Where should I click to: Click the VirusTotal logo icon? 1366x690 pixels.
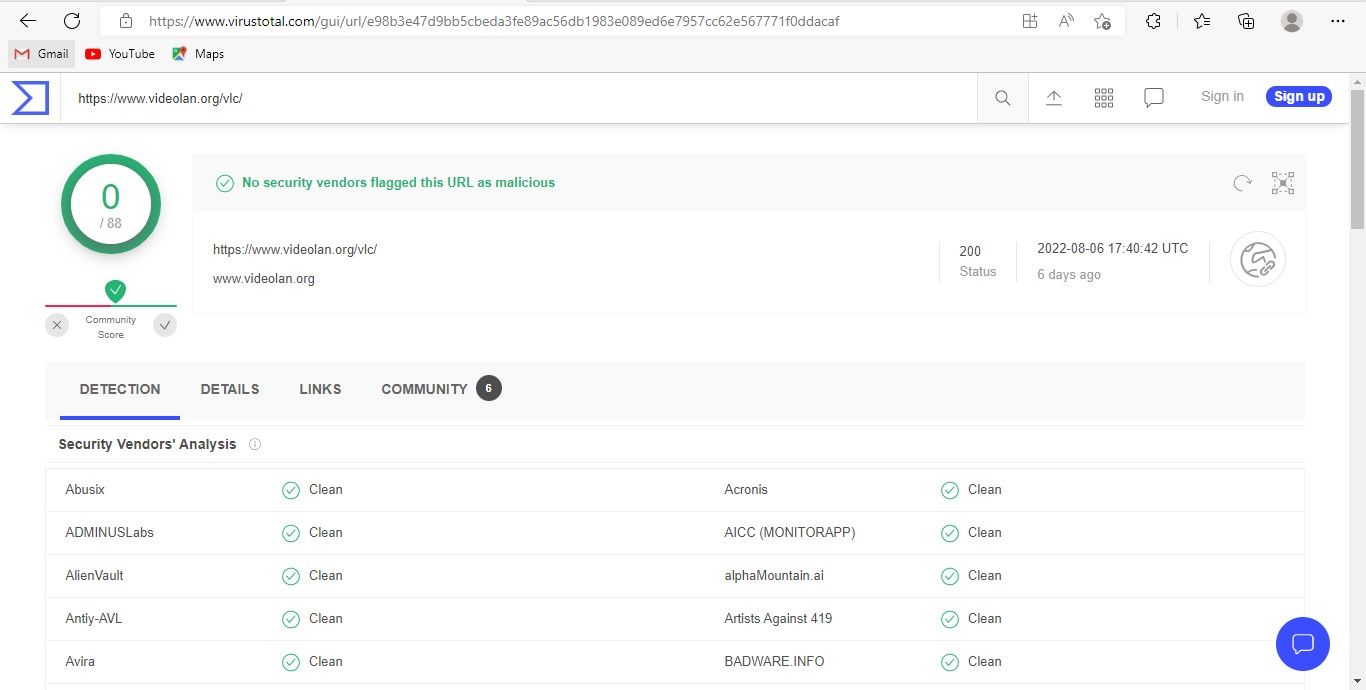[30, 98]
